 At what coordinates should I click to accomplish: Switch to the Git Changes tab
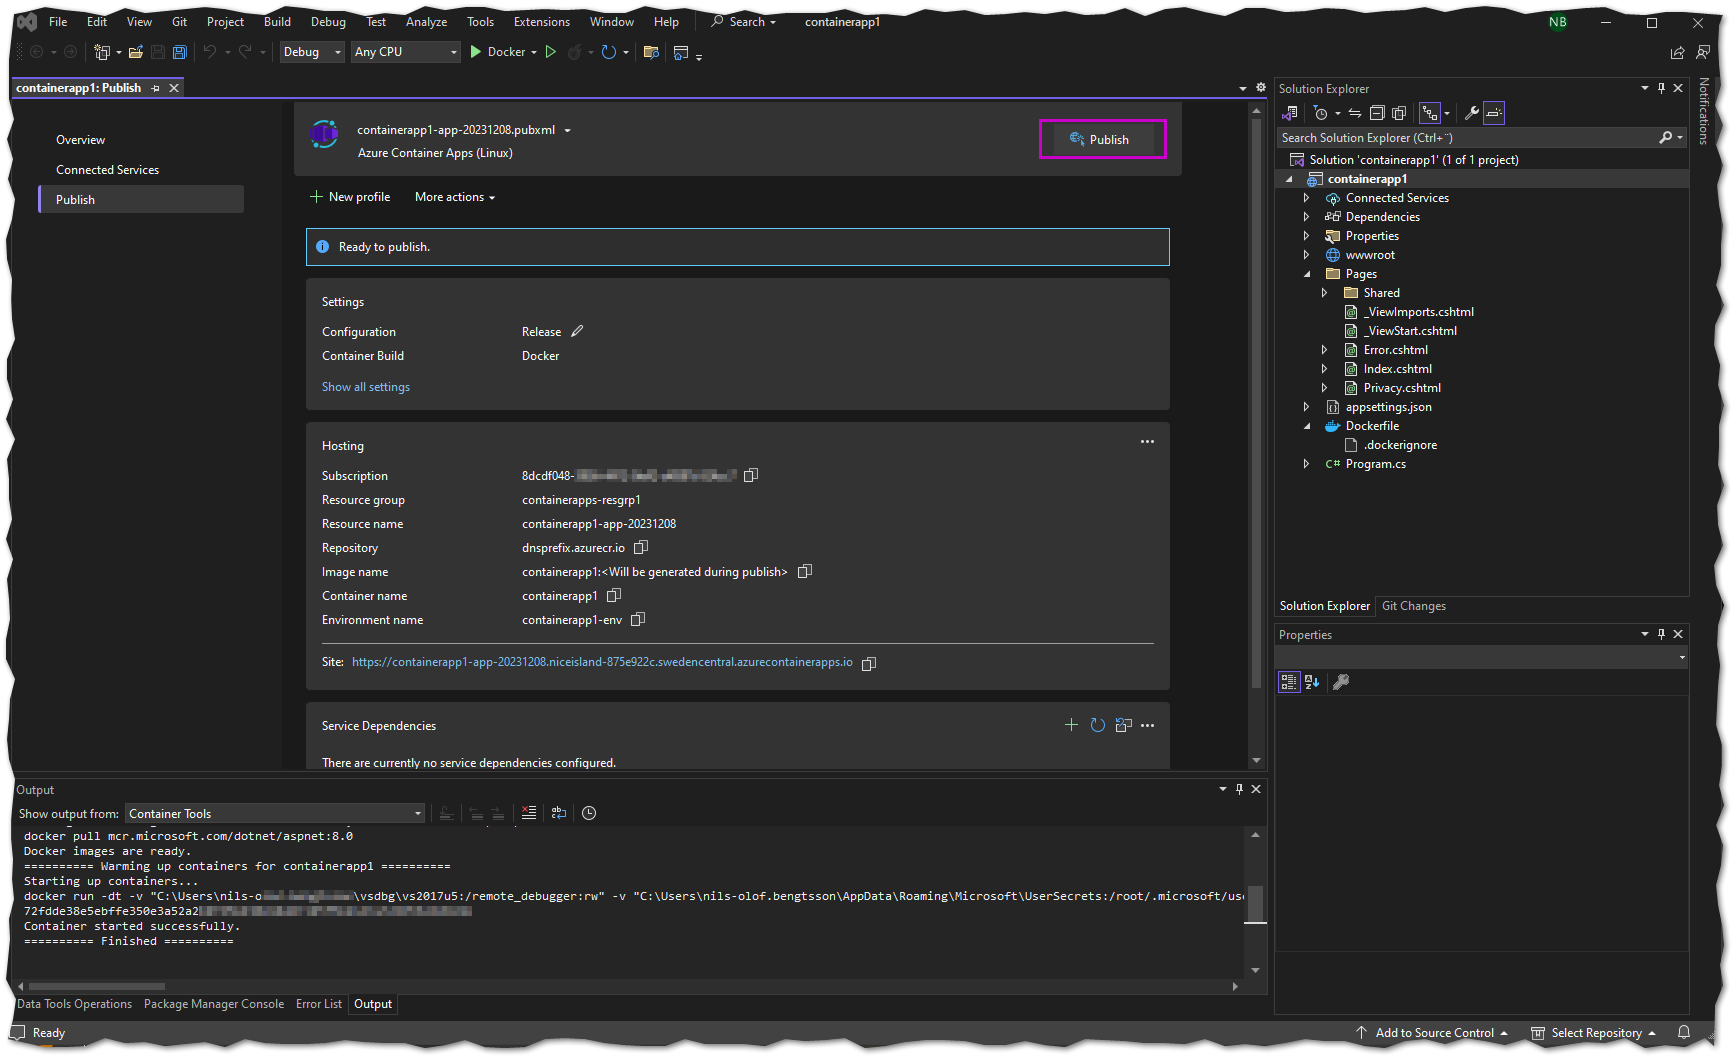click(1413, 606)
